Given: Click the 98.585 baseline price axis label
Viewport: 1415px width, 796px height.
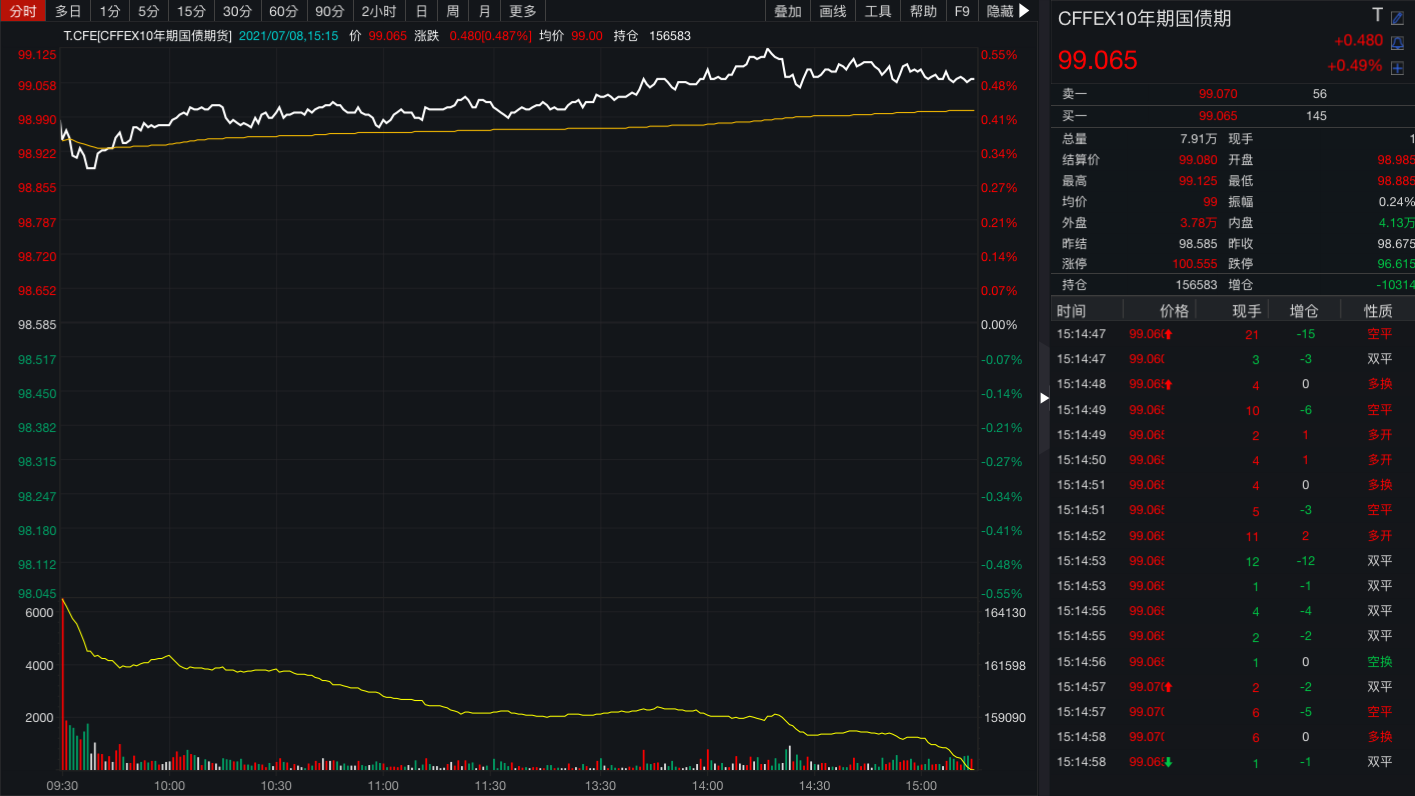Looking at the screenshot, I should pos(37,325).
